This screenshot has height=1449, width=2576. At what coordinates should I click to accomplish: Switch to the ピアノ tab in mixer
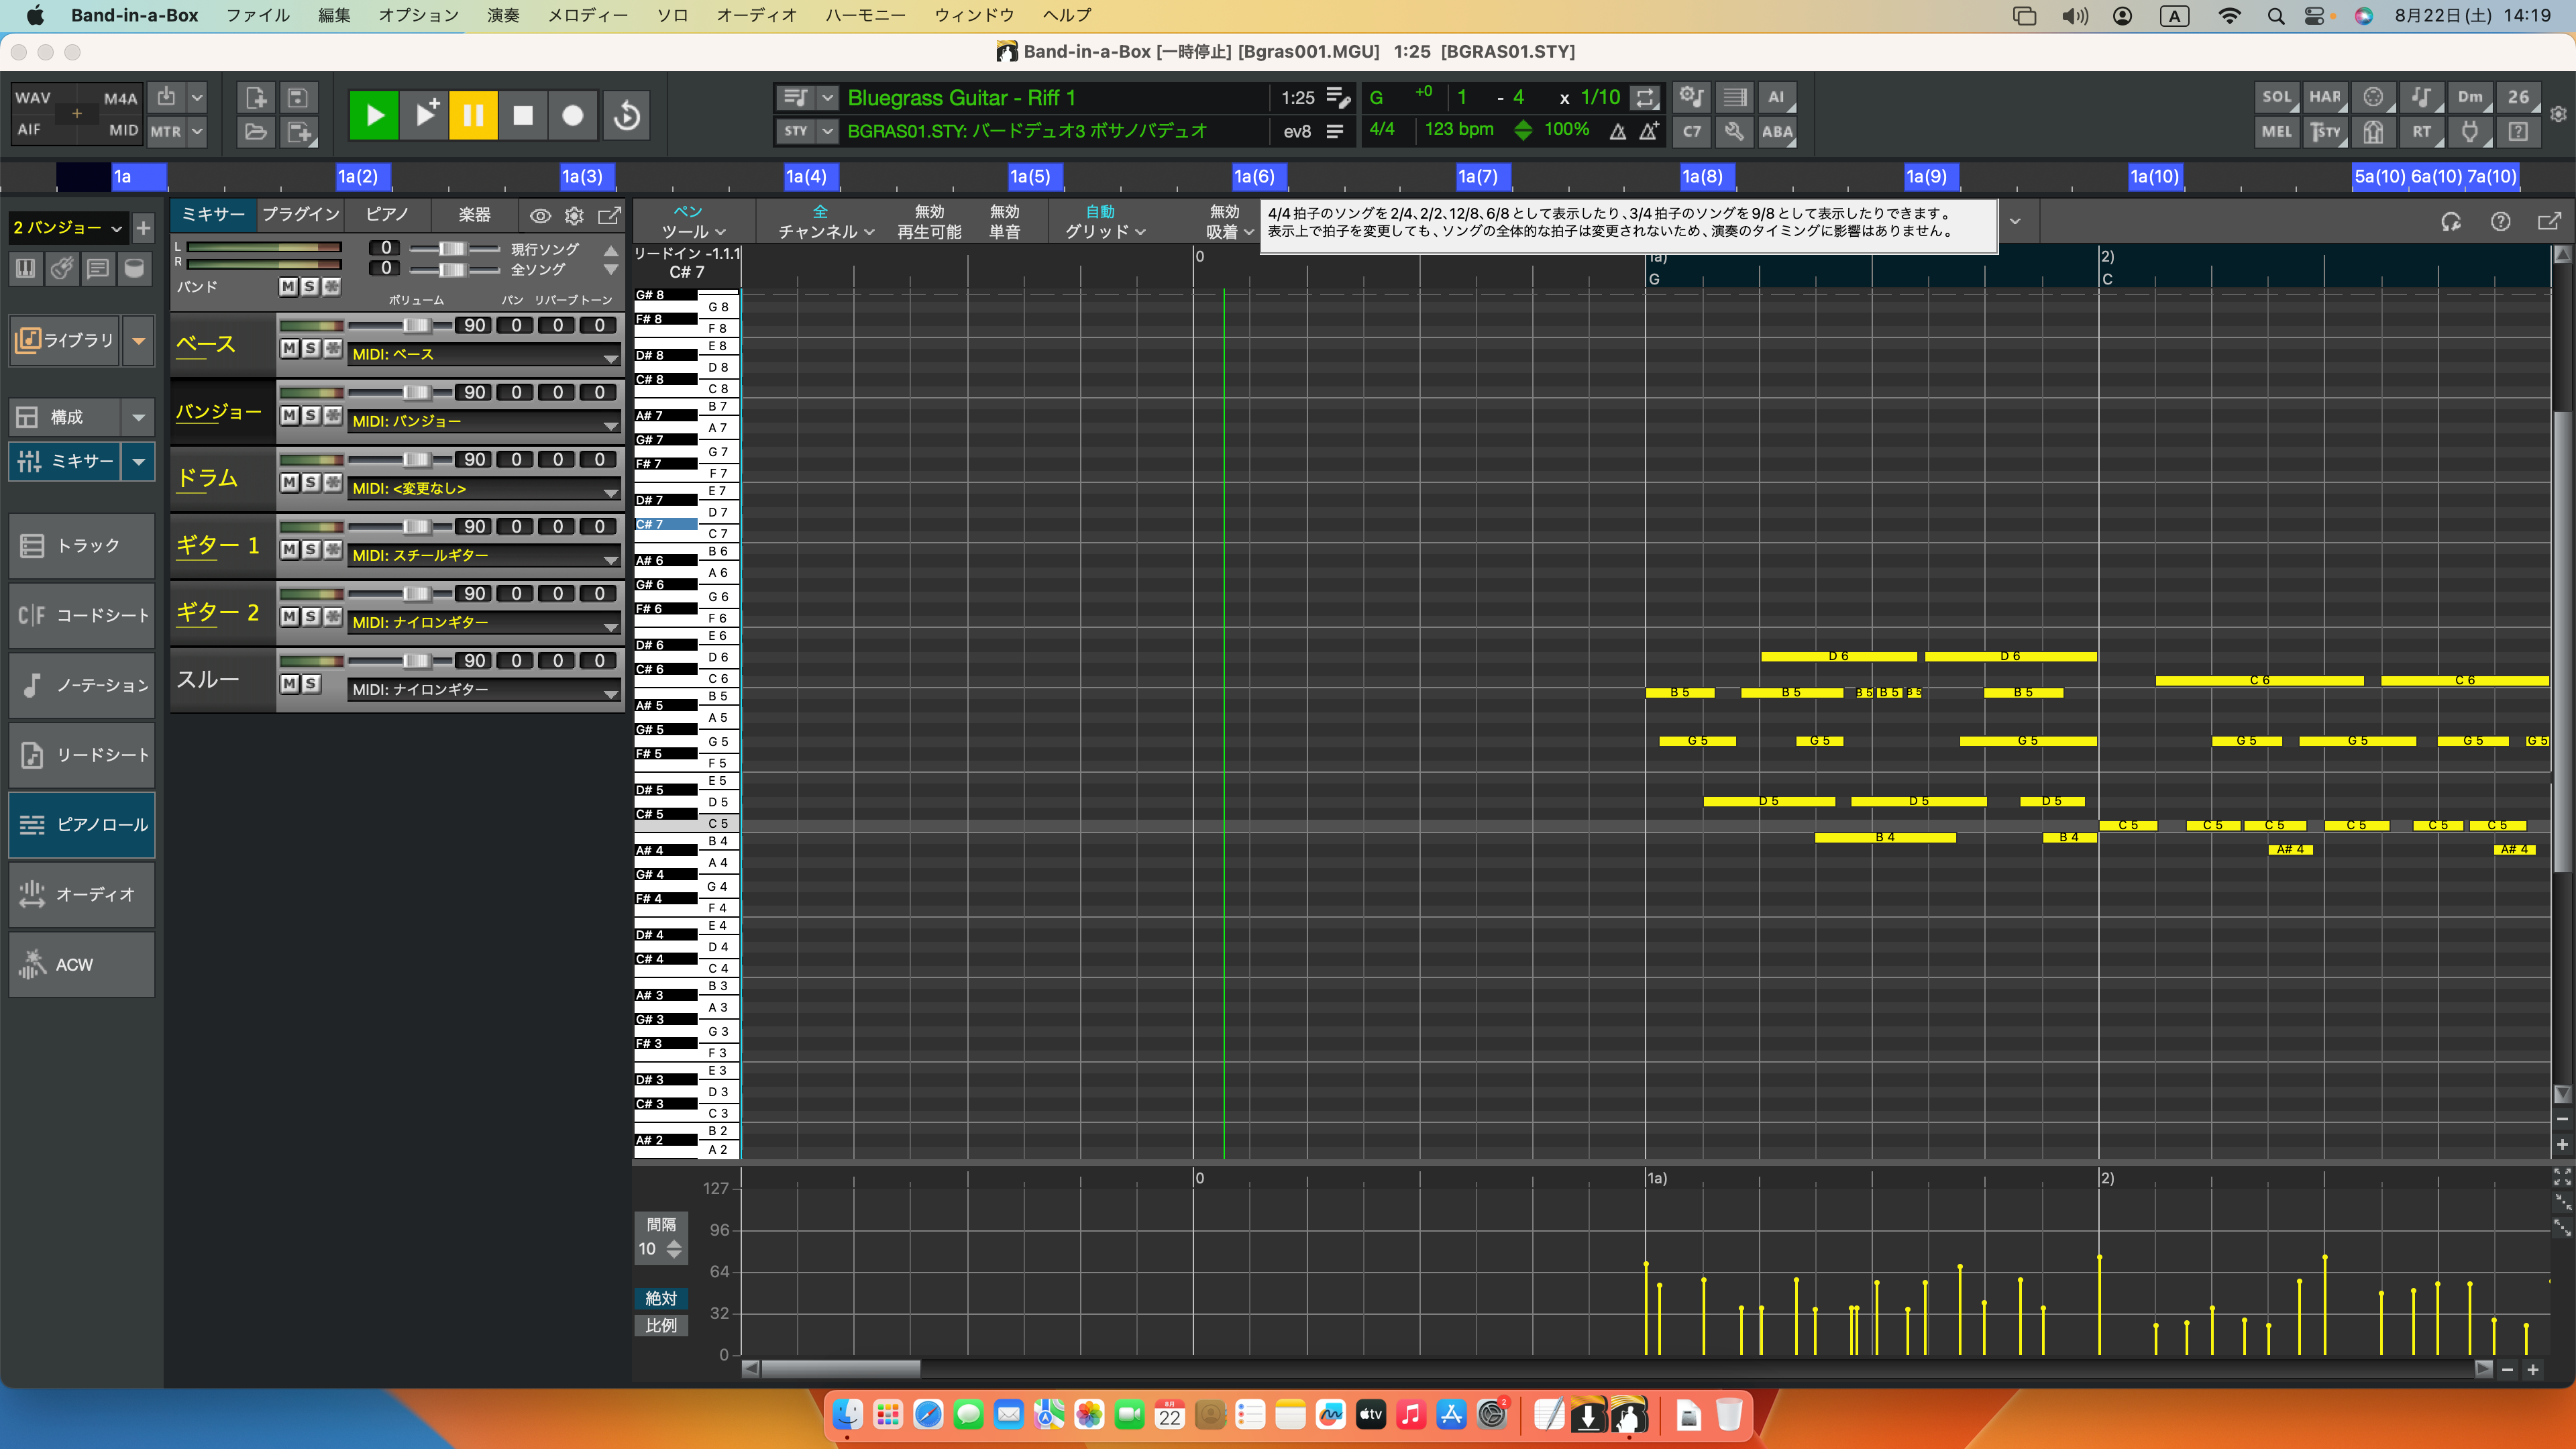point(387,215)
